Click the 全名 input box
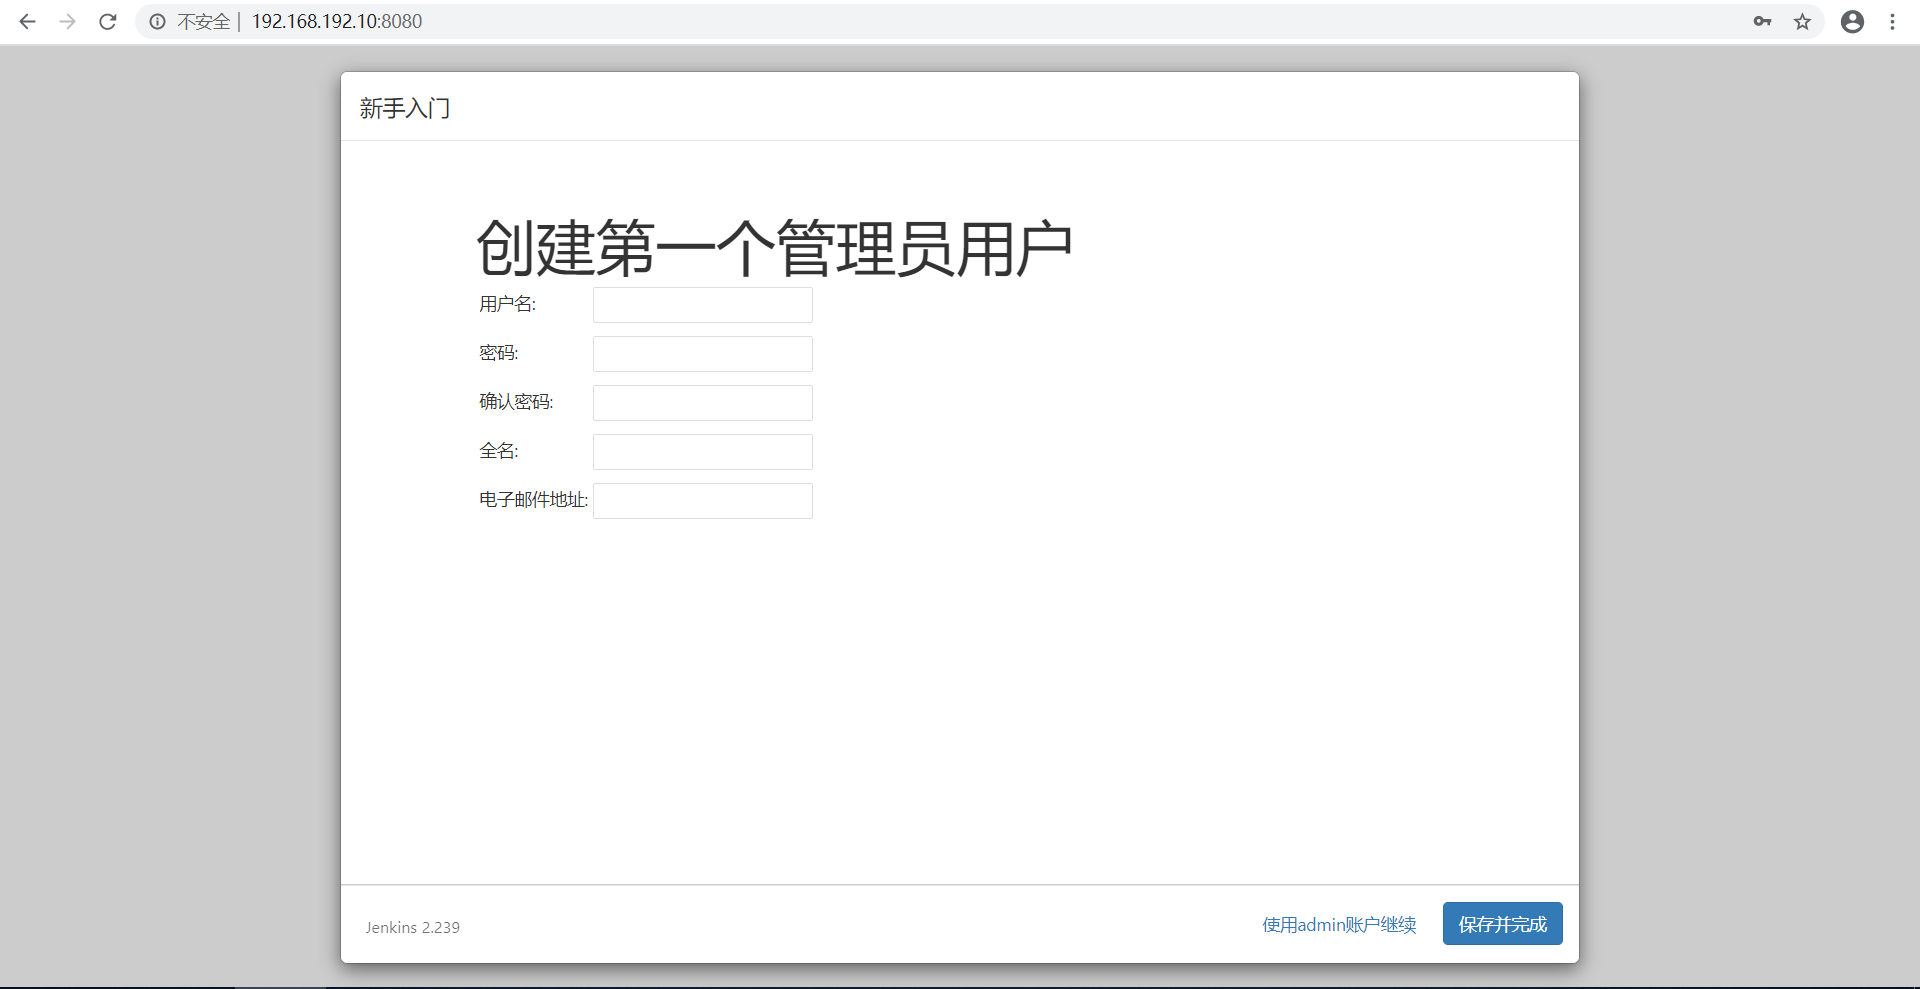Screen dimensions: 1920x989 (x=702, y=452)
